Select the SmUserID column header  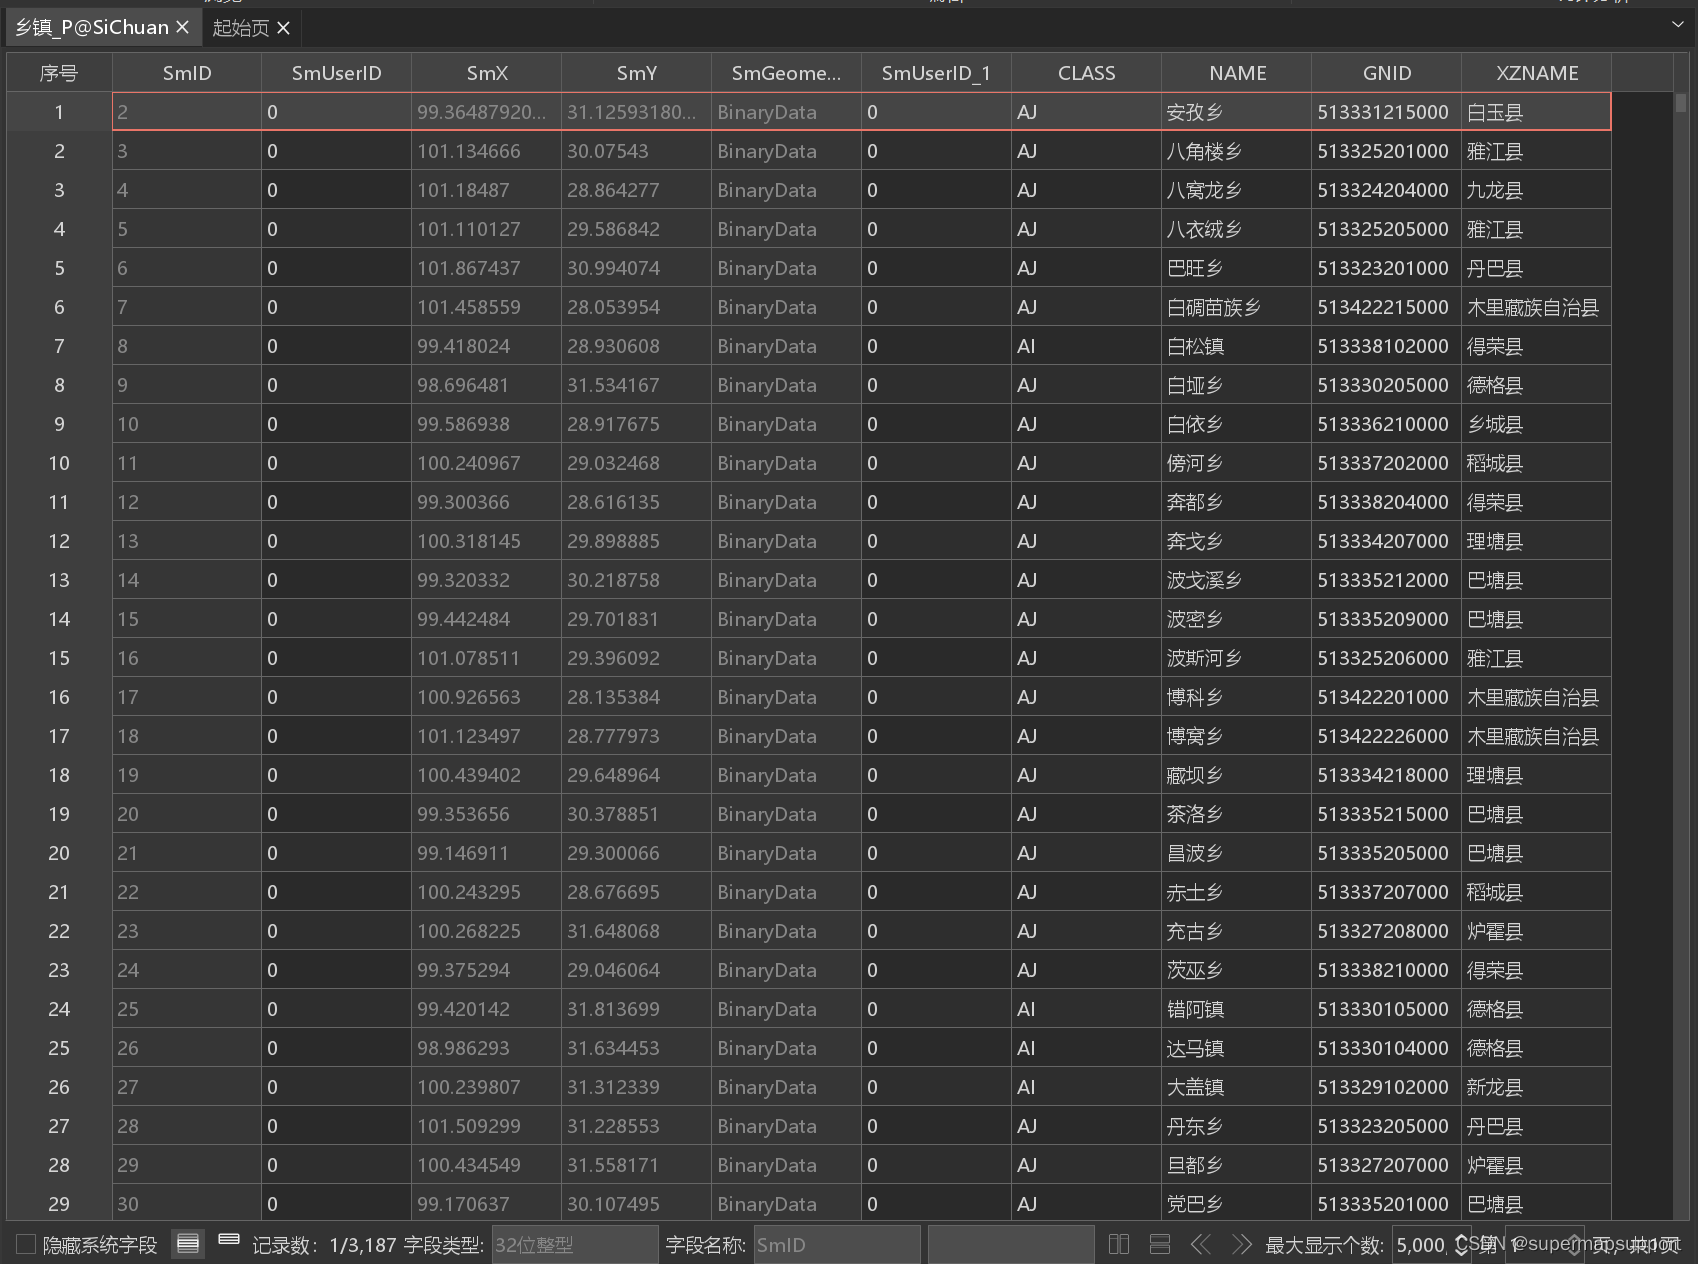click(x=337, y=73)
